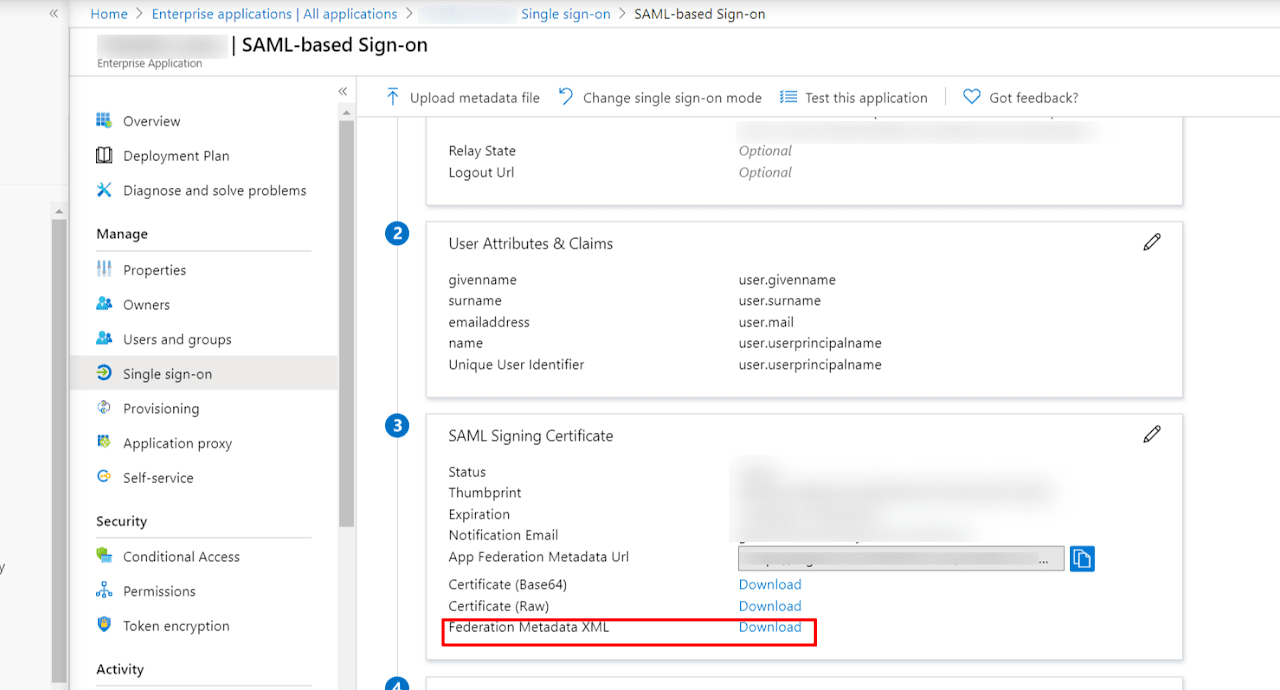The height and width of the screenshot is (690, 1280).
Task: Click the Deployment Plan book icon
Action: (104, 156)
